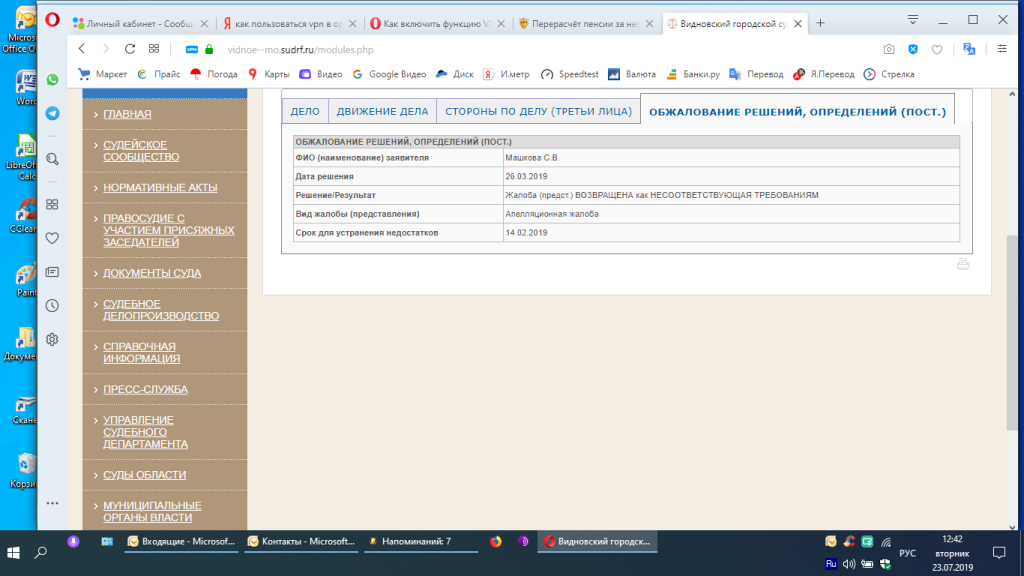Take a snapshot with the camera icon
The width and height of the screenshot is (1024, 576).
(888, 49)
